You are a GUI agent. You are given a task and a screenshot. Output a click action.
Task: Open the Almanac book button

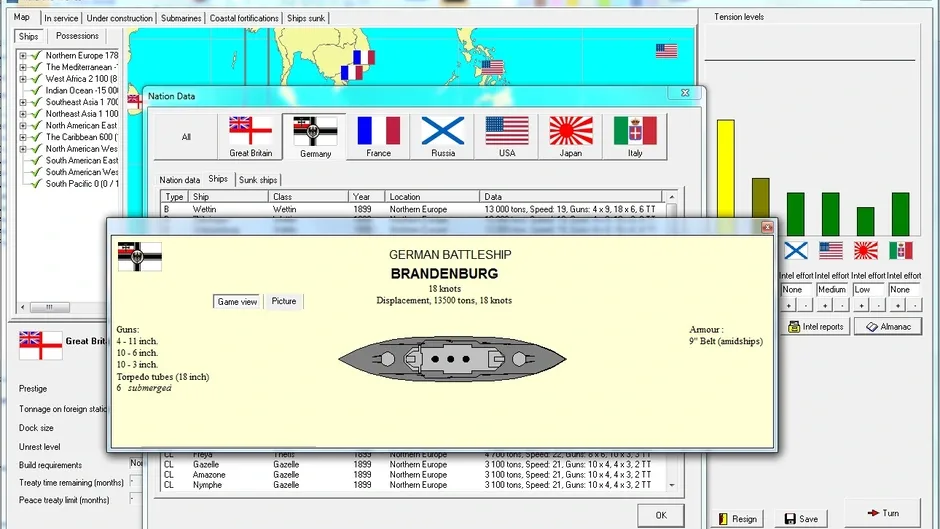click(888, 326)
